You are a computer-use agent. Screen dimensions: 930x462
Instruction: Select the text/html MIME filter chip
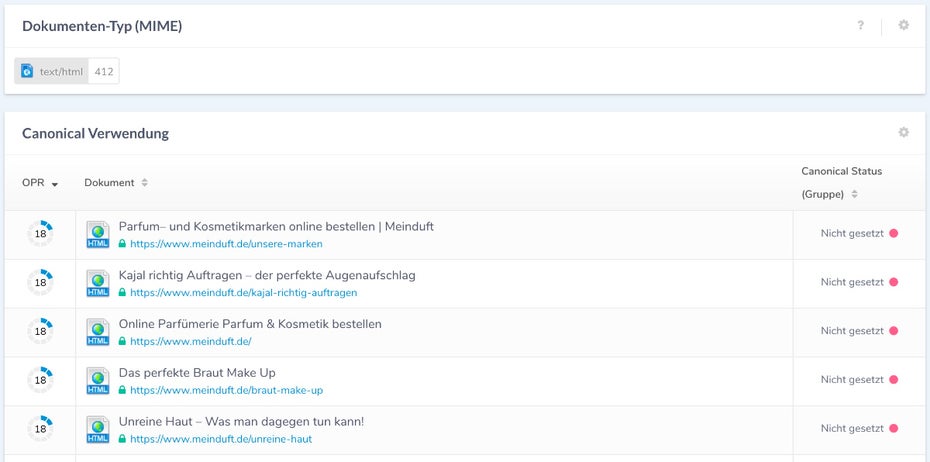point(66,71)
